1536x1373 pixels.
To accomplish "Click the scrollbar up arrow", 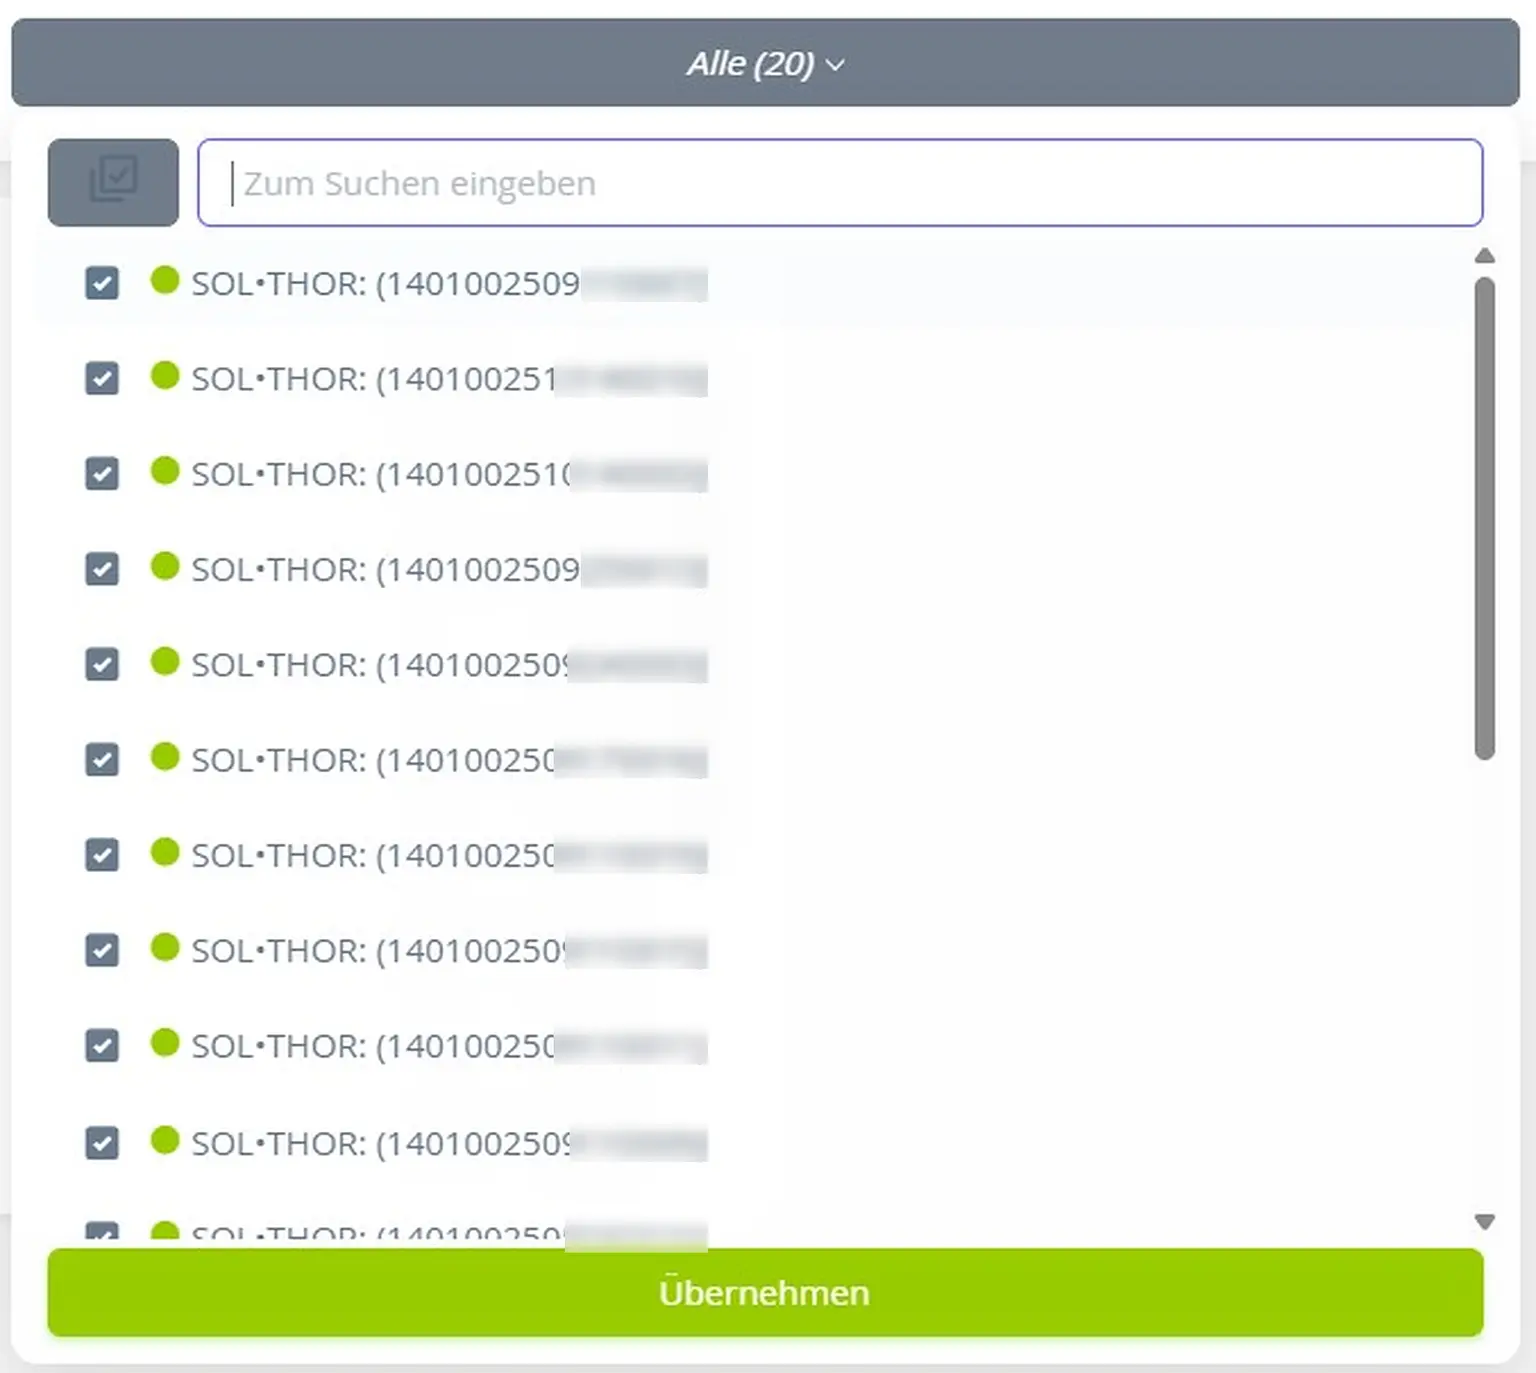I will [1485, 256].
